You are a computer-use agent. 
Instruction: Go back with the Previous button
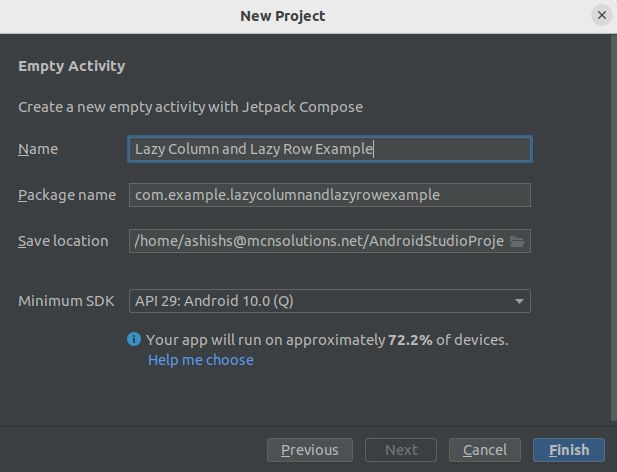[309, 450]
